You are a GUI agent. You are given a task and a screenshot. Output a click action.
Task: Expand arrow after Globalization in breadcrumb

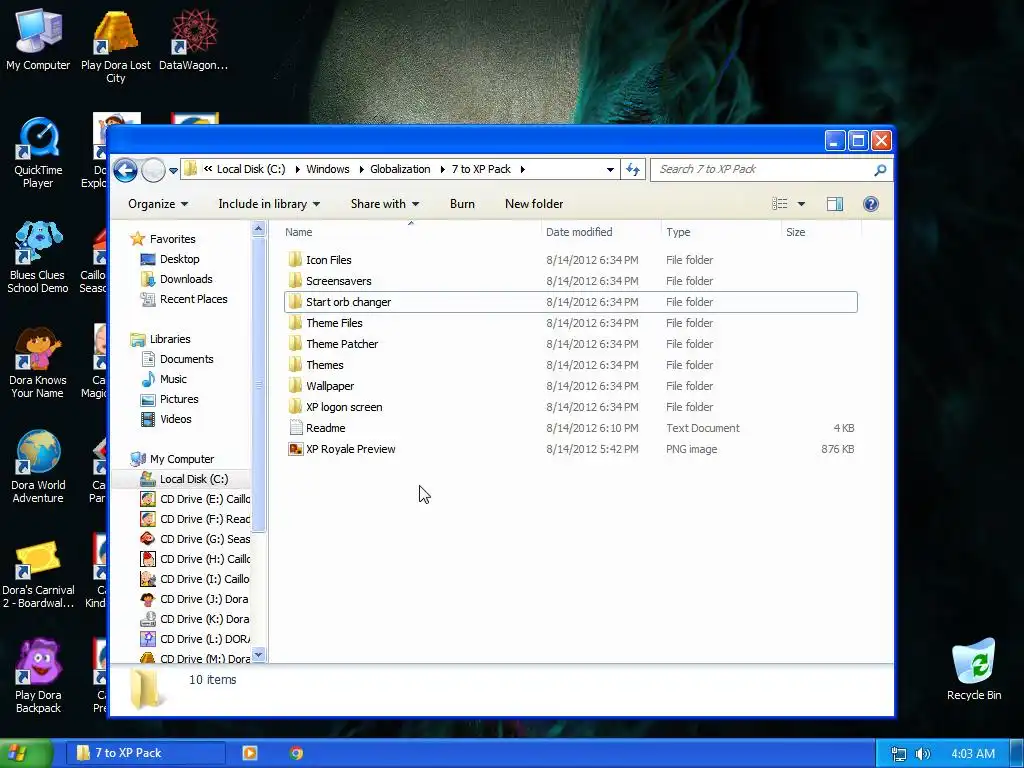point(442,169)
